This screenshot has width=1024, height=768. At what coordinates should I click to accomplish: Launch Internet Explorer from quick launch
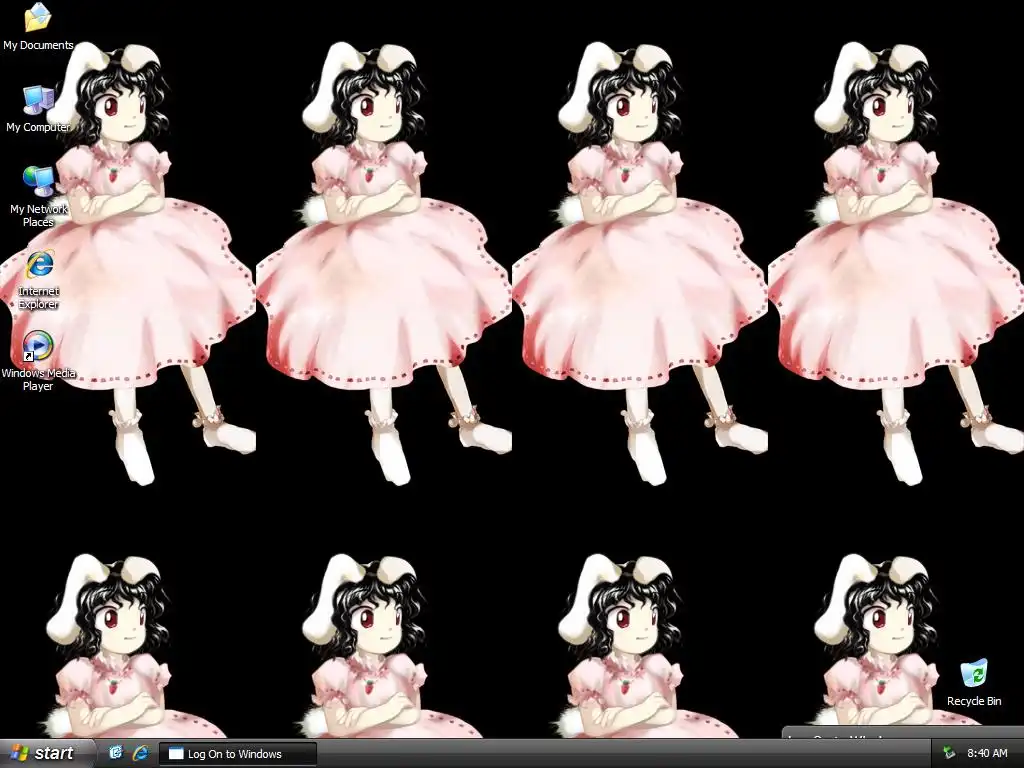pyautogui.click(x=140, y=753)
